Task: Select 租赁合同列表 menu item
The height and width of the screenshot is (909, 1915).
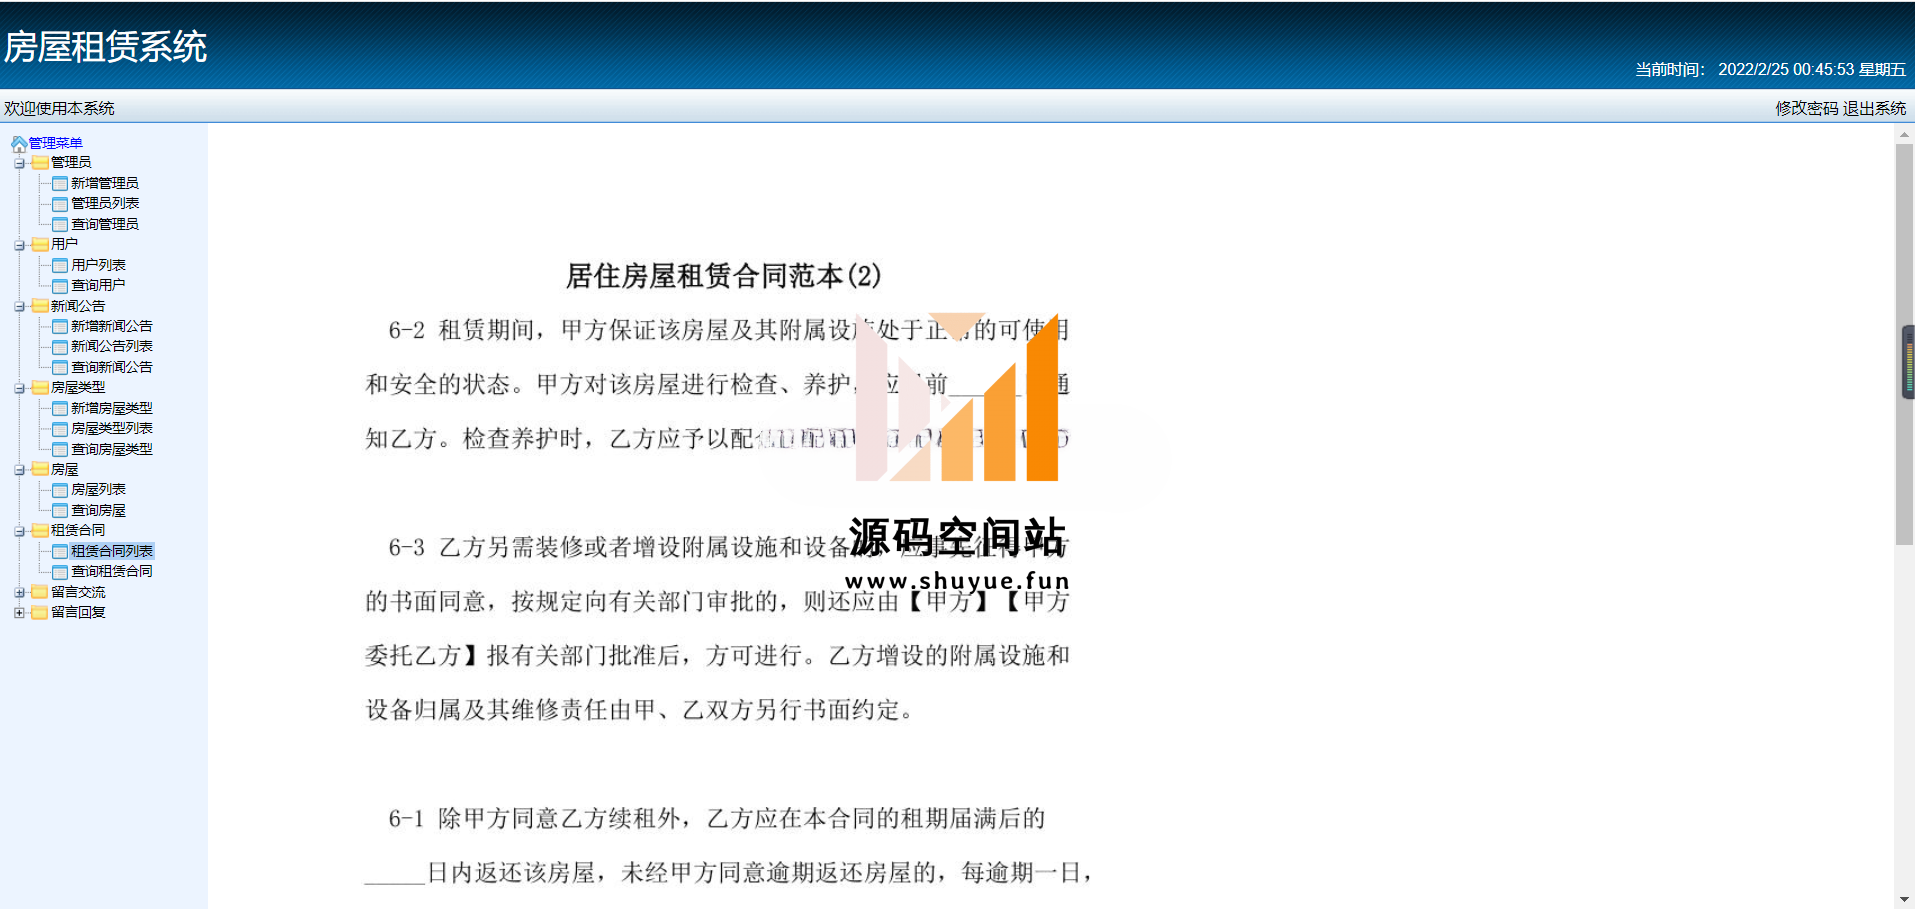Action: click(x=112, y=551)
